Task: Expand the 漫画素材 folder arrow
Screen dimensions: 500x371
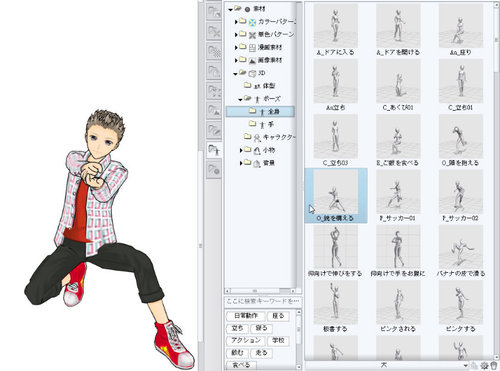Action: tap(236, 48)
